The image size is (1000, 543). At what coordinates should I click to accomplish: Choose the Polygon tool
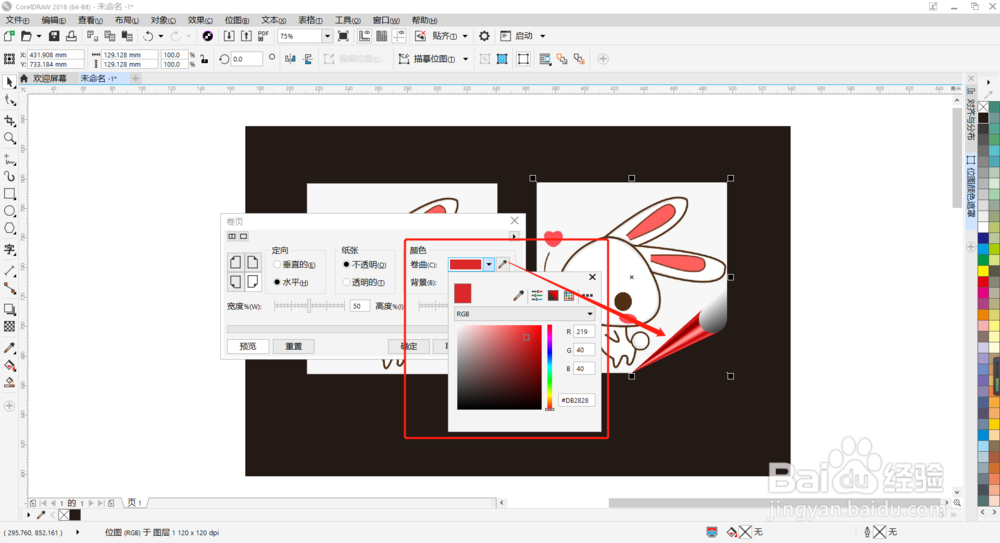10,228
